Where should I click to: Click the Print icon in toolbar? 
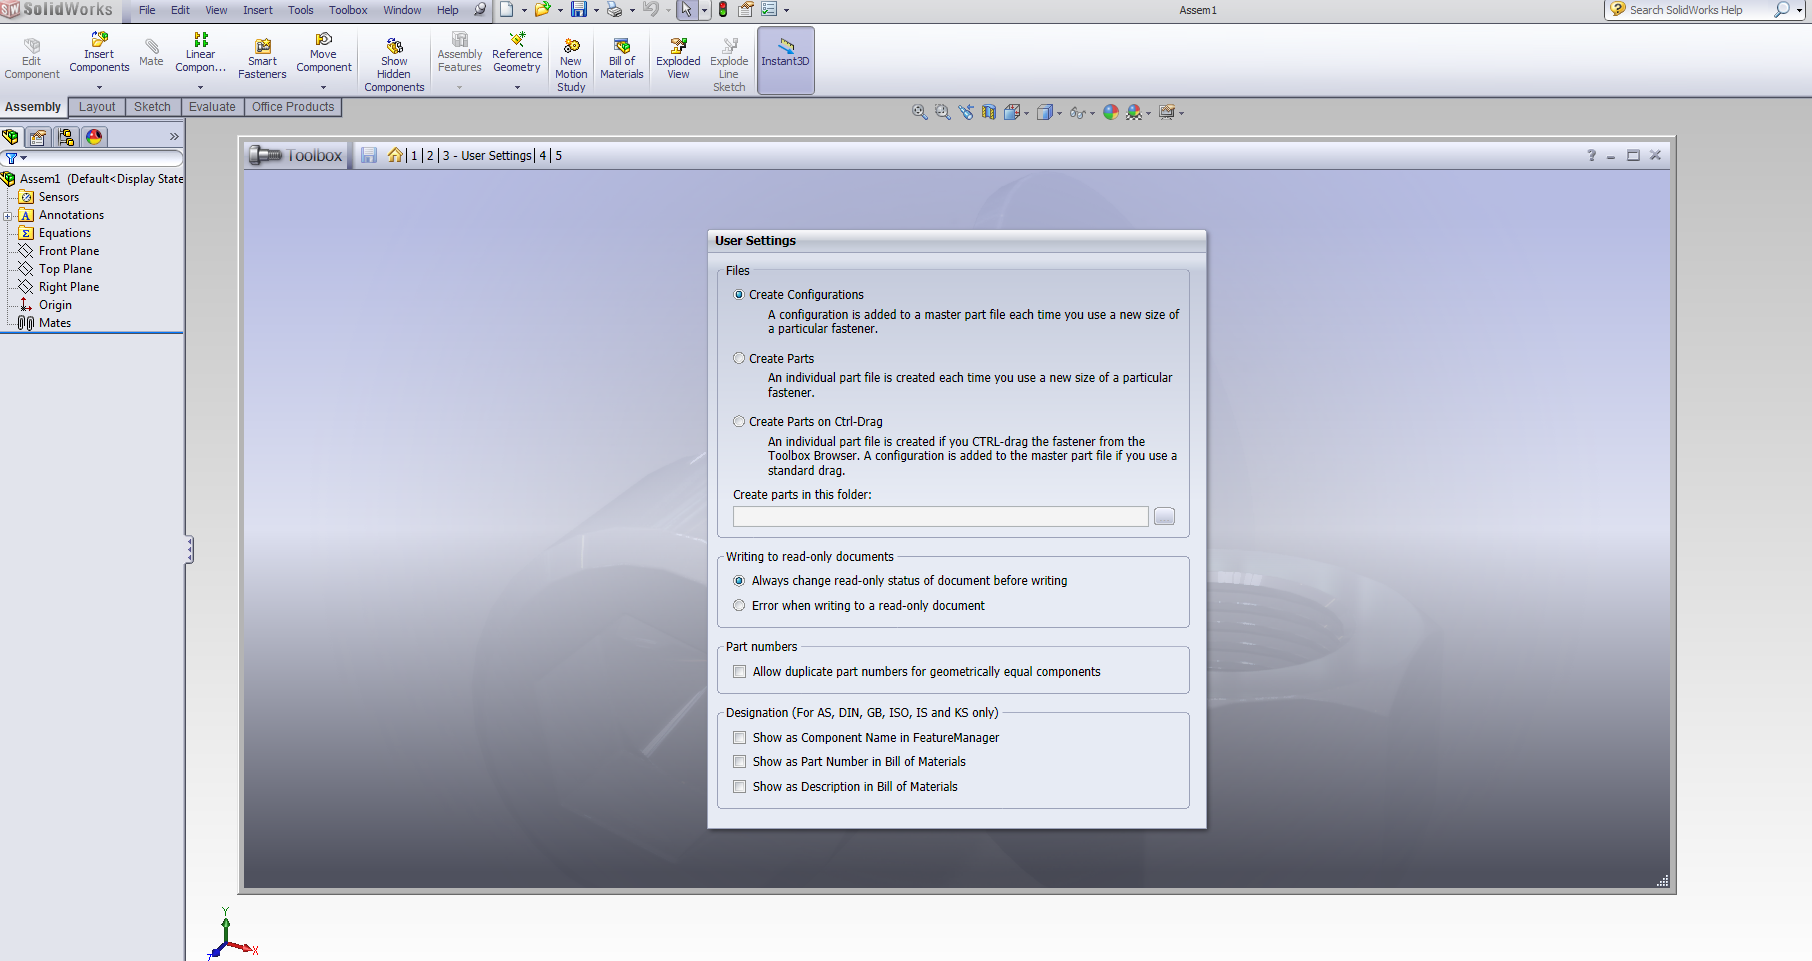(x=614, y=10)
